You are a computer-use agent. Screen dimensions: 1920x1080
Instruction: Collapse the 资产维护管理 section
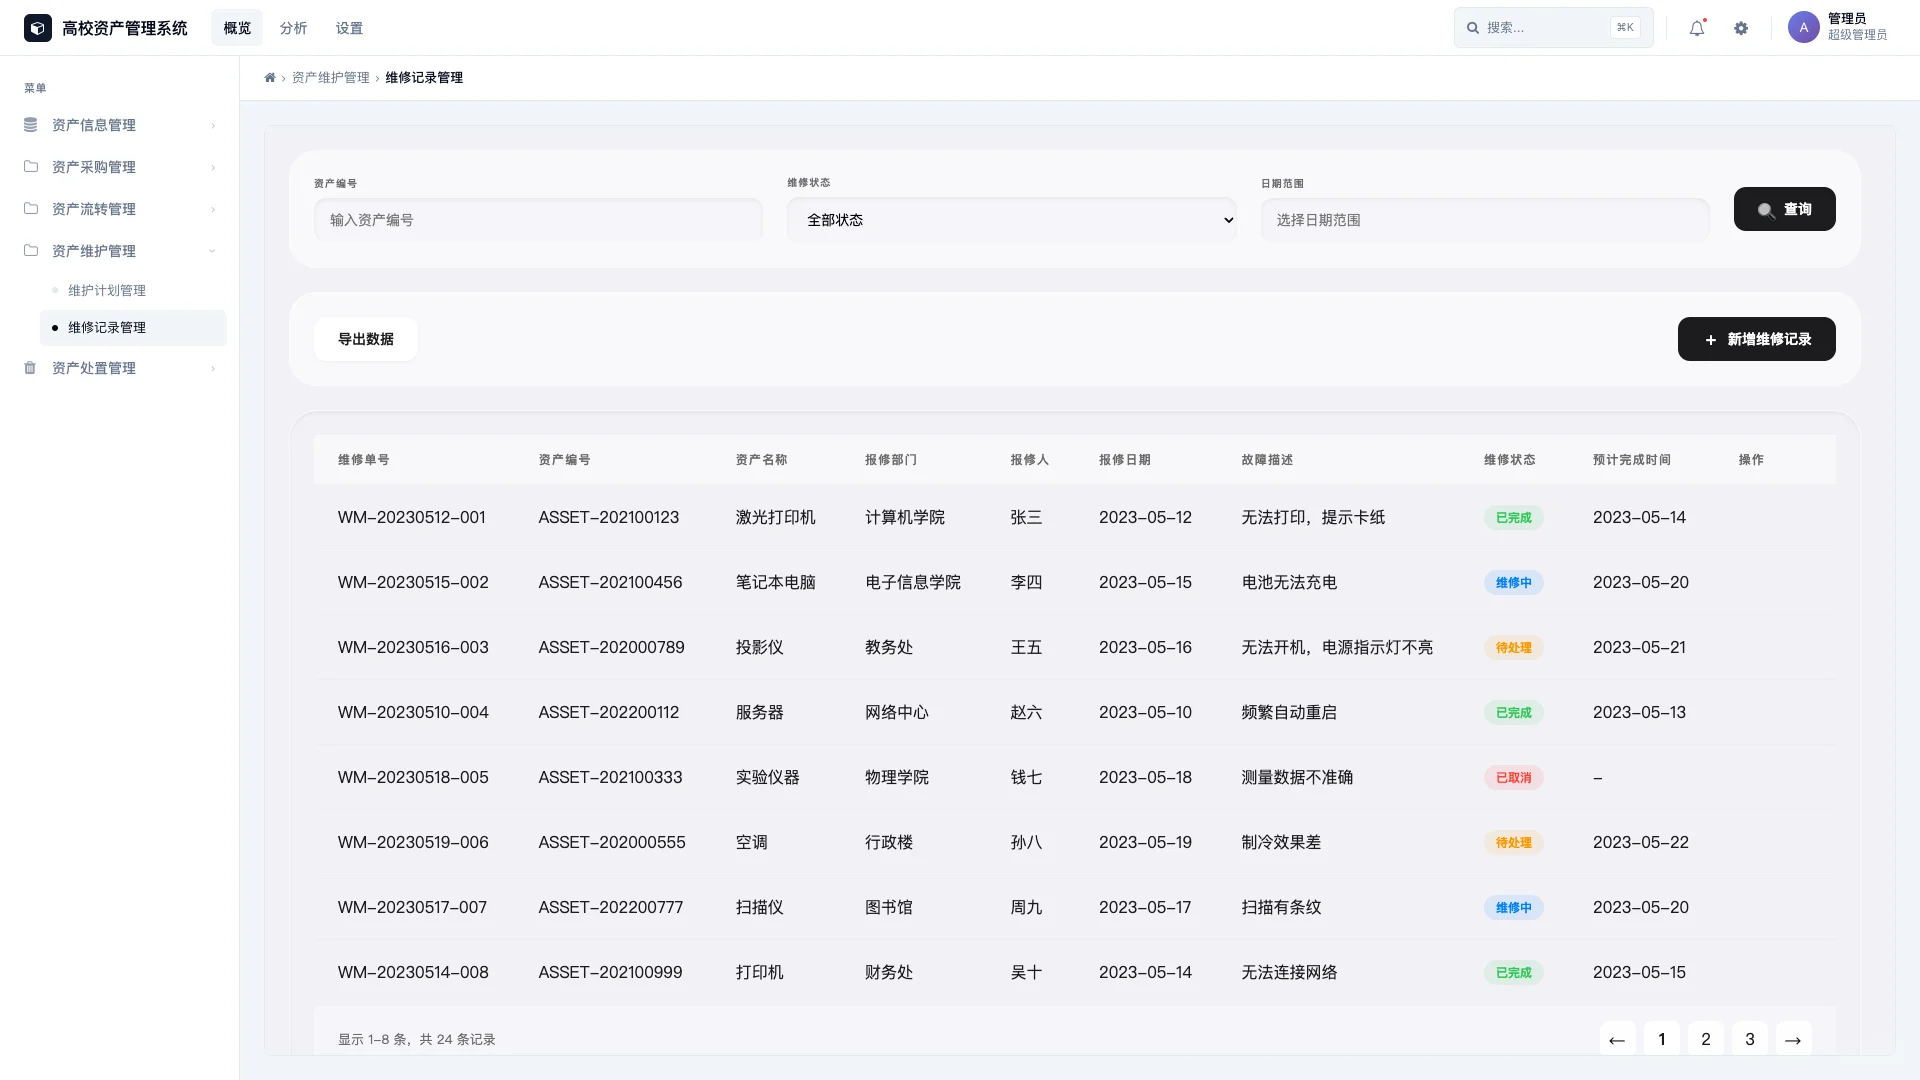point(212,251)
